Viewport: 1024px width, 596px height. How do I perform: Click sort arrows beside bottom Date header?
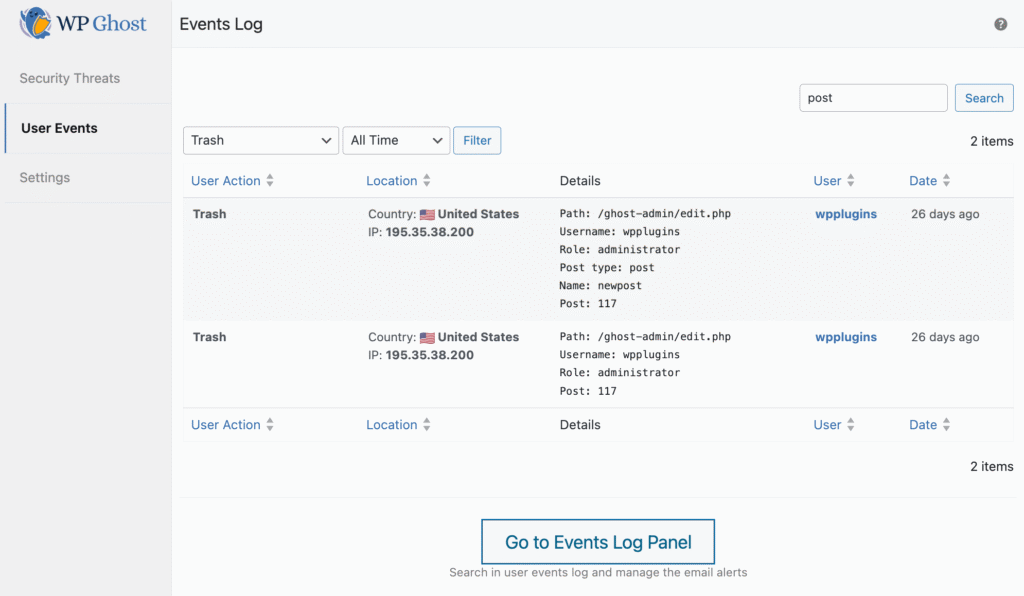(x=946, y=425)
